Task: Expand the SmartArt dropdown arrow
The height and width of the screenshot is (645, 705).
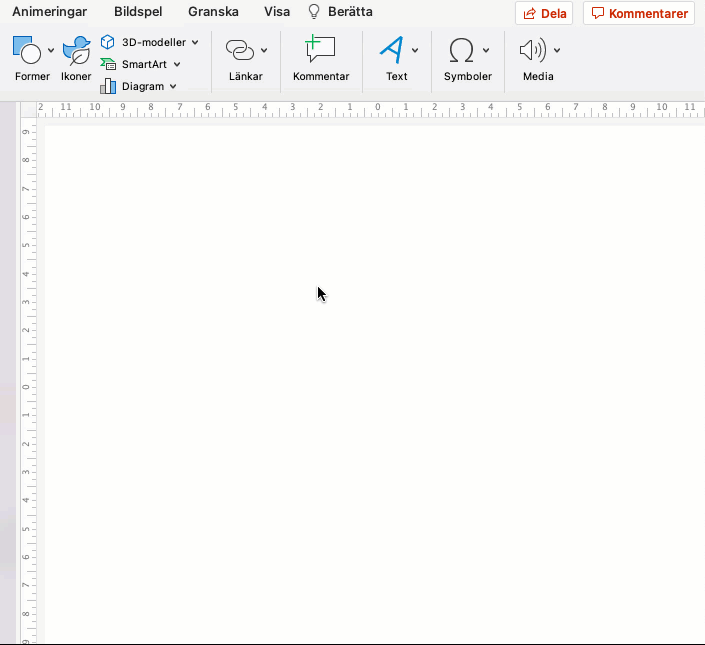Action: click(177, 64)
